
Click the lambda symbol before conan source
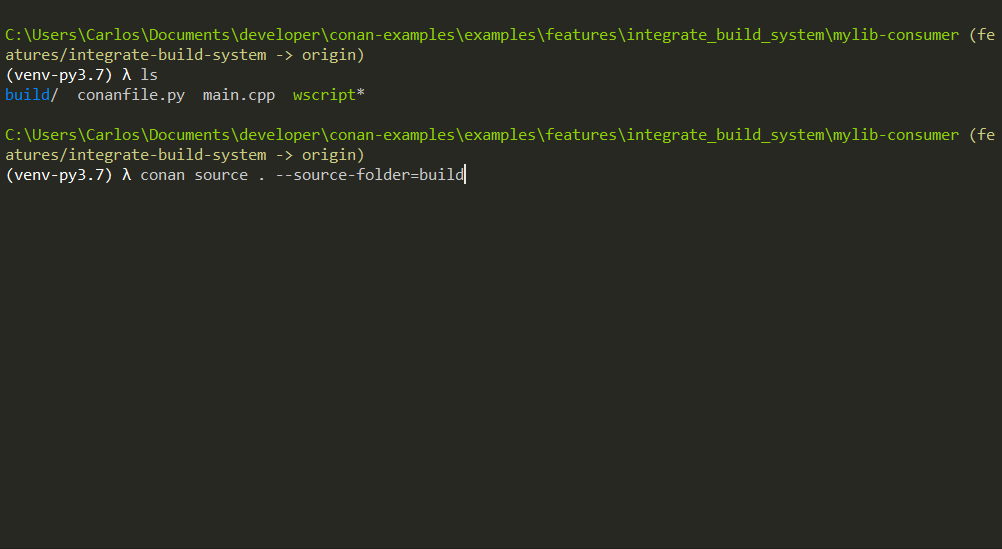coord(127,175)
